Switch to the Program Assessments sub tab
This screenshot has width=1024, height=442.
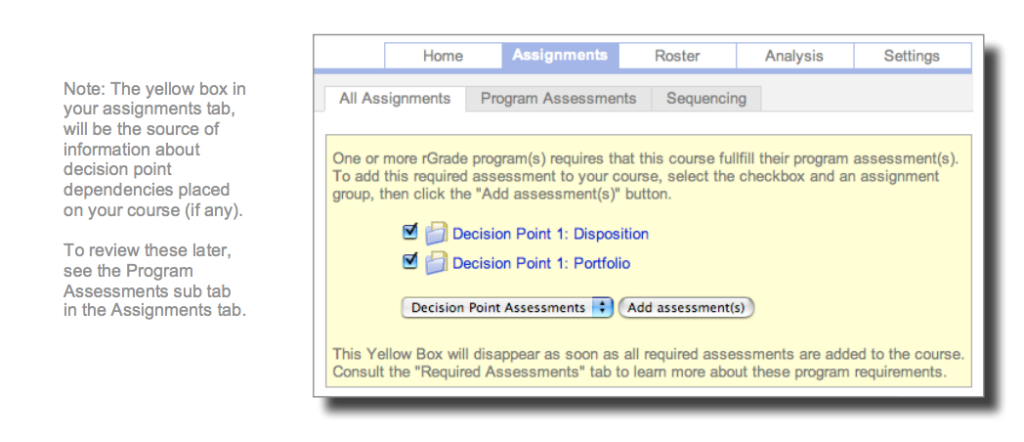coord(558,98)
